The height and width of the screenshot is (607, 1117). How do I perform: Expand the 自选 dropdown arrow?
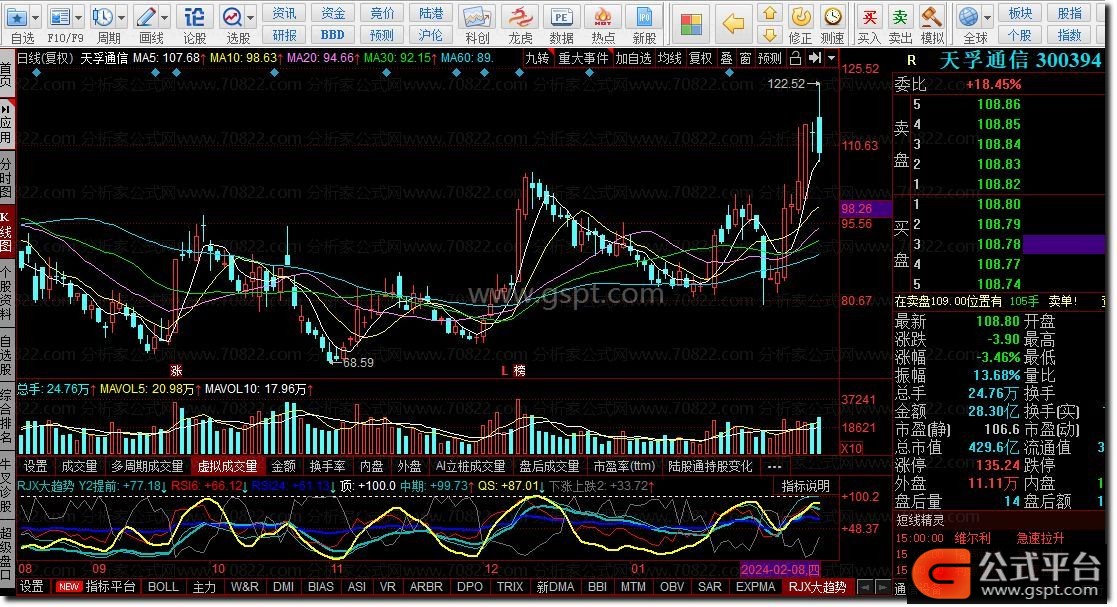tap(35, 17)
